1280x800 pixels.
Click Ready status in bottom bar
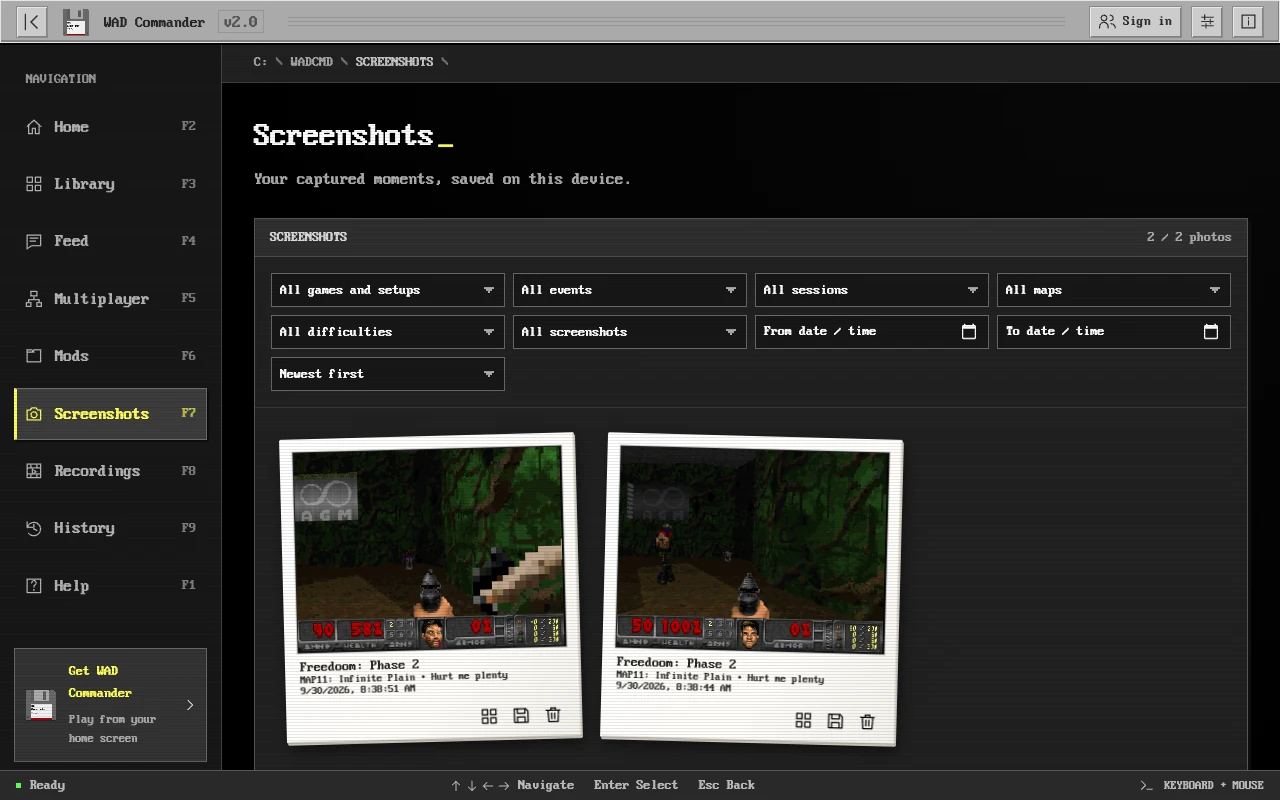pyautogui.click(x=40, y=785)
